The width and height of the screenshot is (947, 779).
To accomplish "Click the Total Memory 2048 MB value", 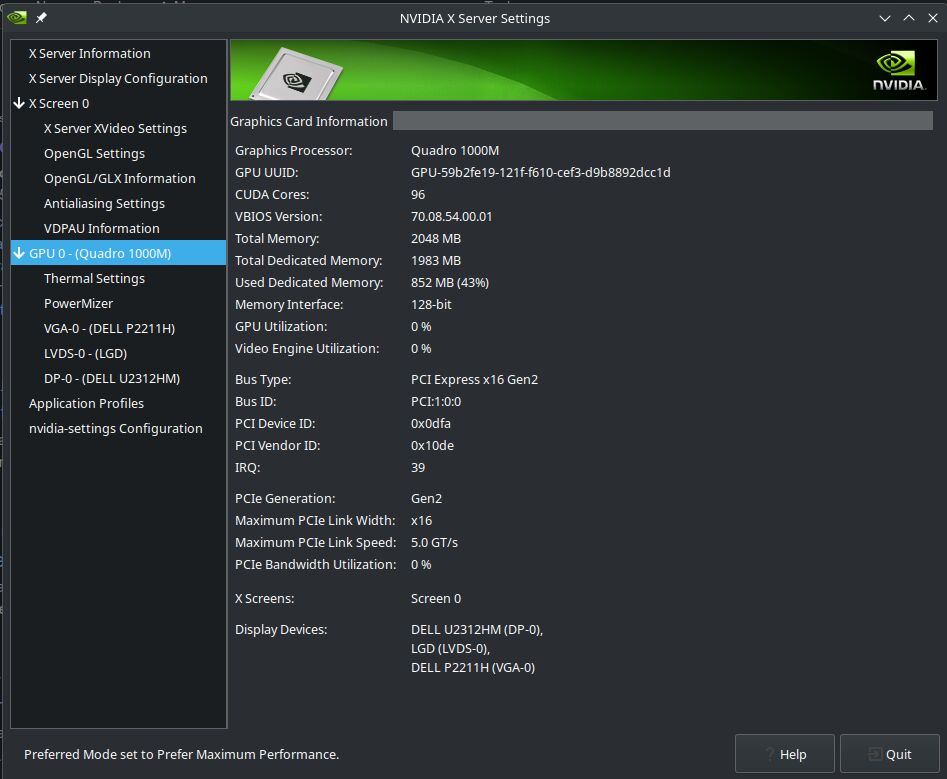I will 435,239.
